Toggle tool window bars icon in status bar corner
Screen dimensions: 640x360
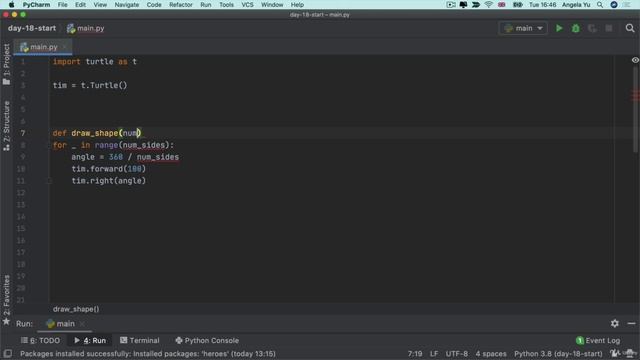(7, 353)
